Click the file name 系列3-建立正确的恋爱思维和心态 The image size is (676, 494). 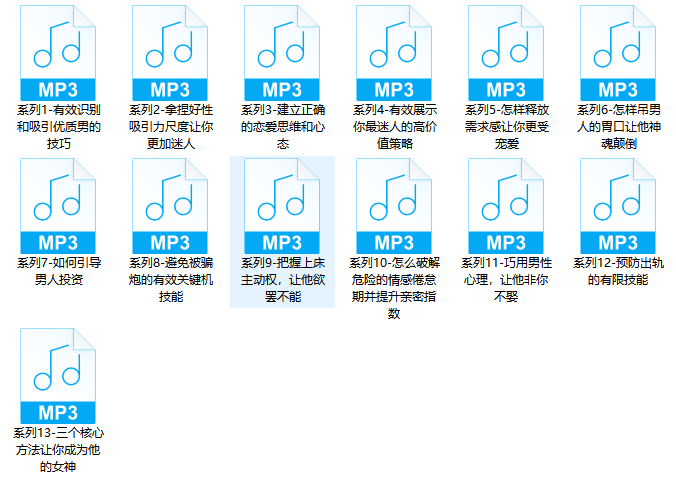coord(283,127)
